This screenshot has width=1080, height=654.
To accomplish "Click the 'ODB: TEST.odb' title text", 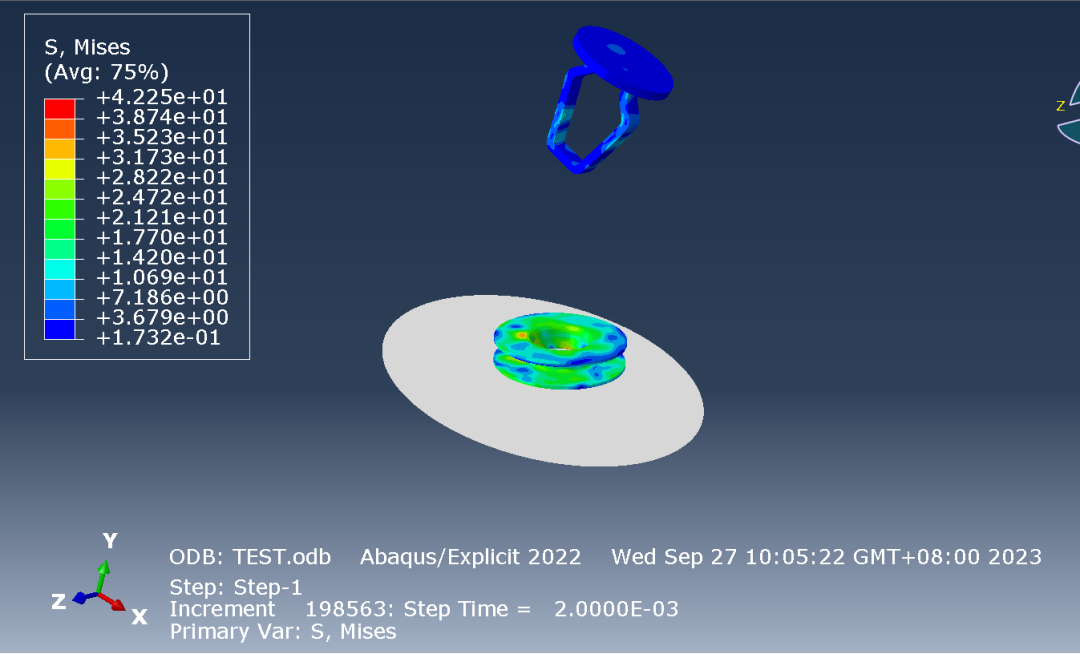I will click(x=250, y=556).
